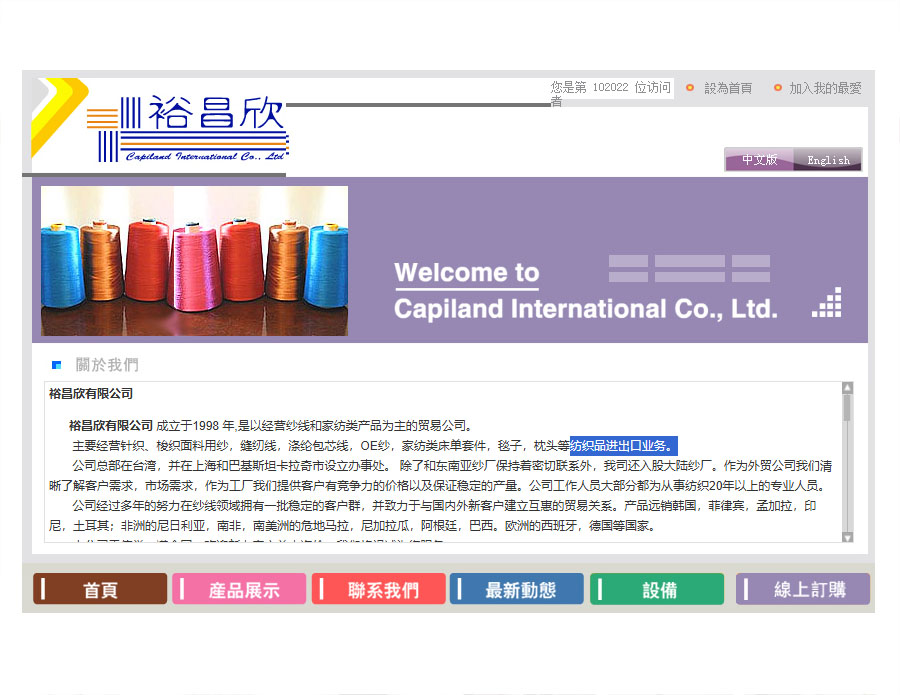Click the colorful yarn spools image

click(194, 261)
